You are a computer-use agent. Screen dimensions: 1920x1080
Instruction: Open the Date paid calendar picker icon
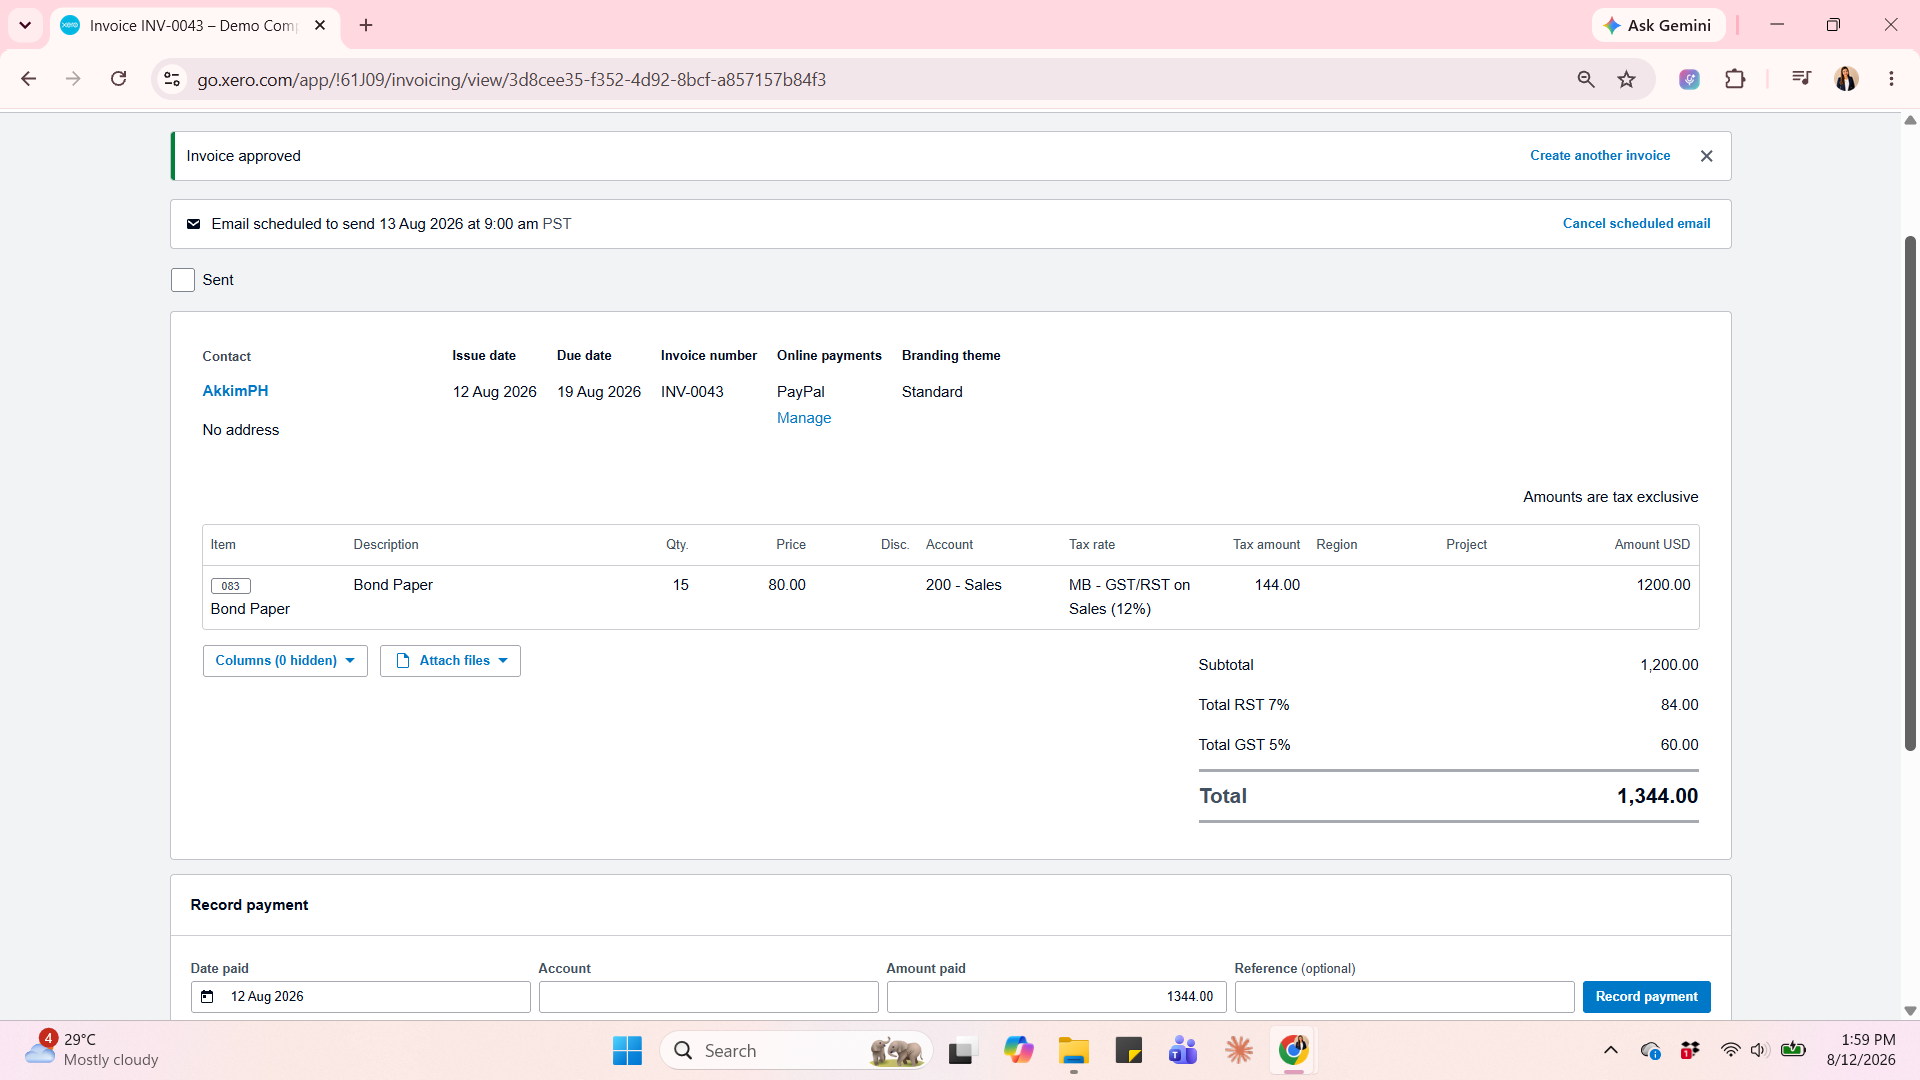coord(207,997)
